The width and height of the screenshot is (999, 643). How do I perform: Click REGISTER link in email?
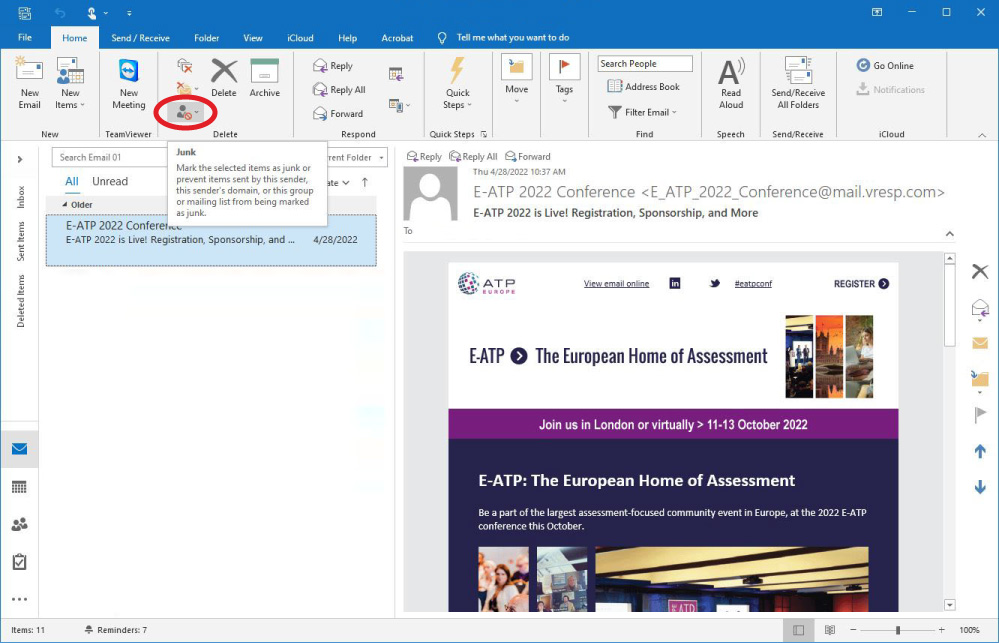tap(861, 284)
